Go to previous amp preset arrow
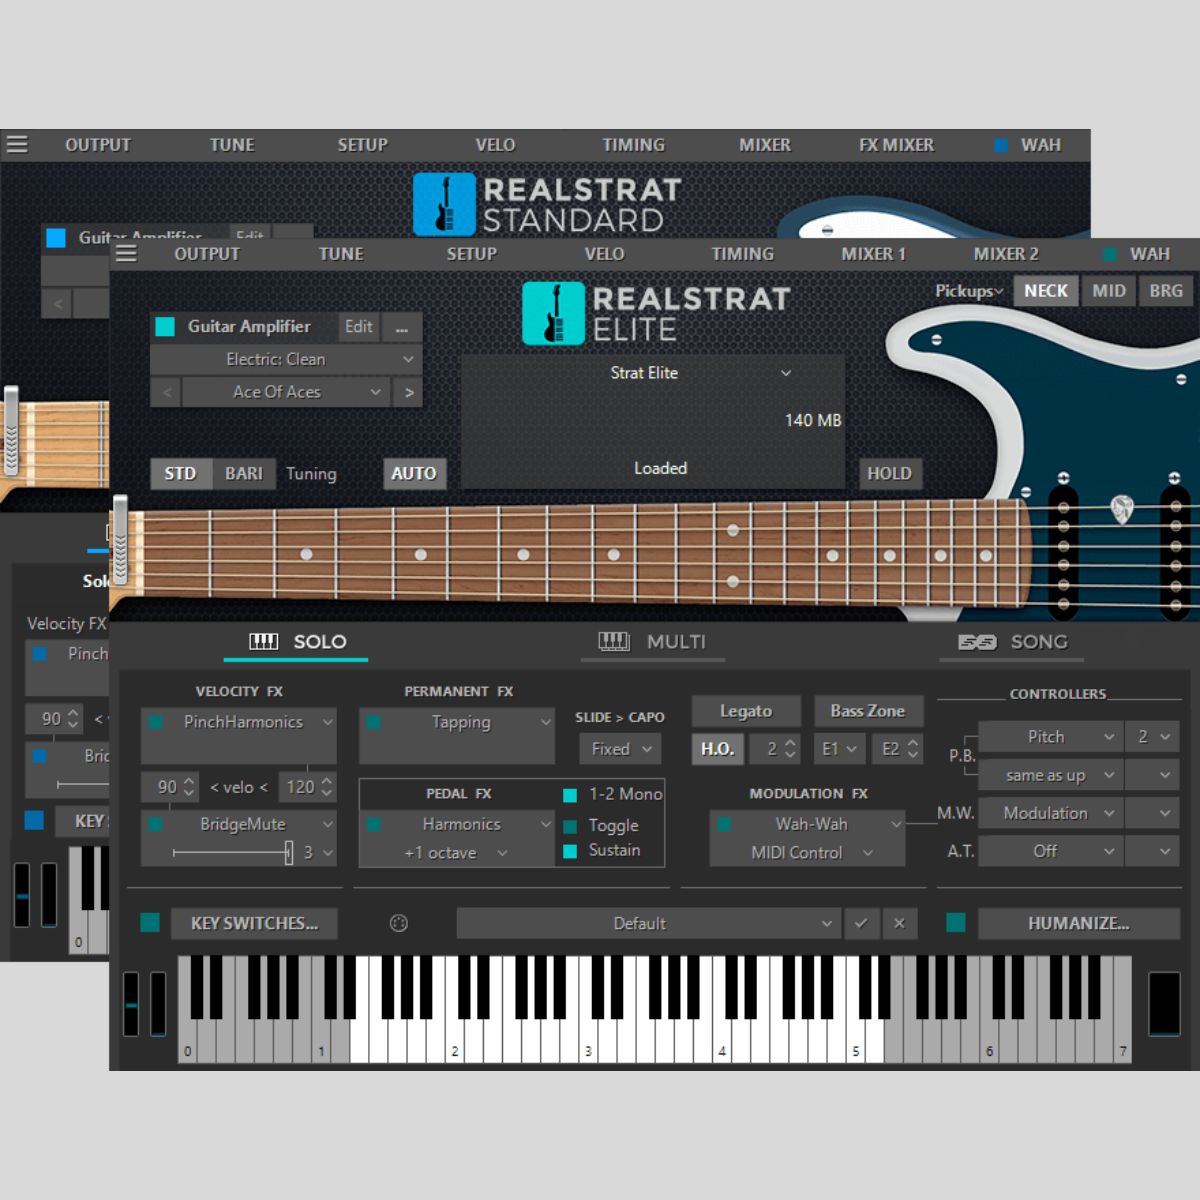Screen dimensions: 1200x1200 pyautogui.click(x=167, y=392)
